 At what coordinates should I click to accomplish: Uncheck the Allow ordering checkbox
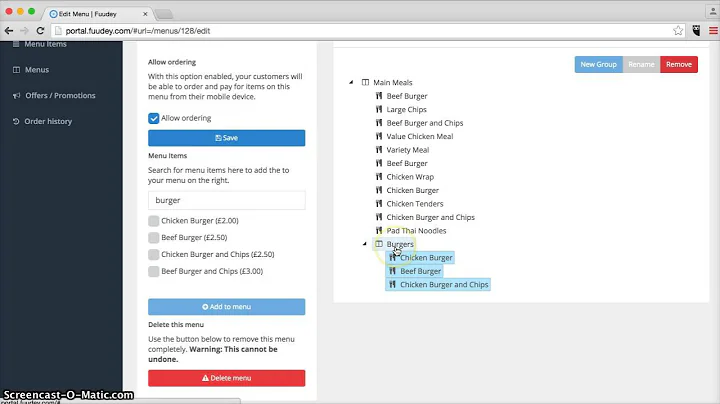click(x=153, y=118)
